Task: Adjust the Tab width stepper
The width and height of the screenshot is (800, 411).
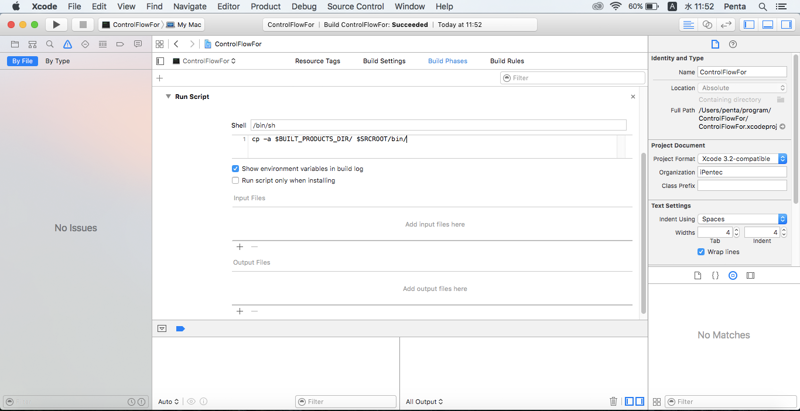Action: tap(736, 233)
